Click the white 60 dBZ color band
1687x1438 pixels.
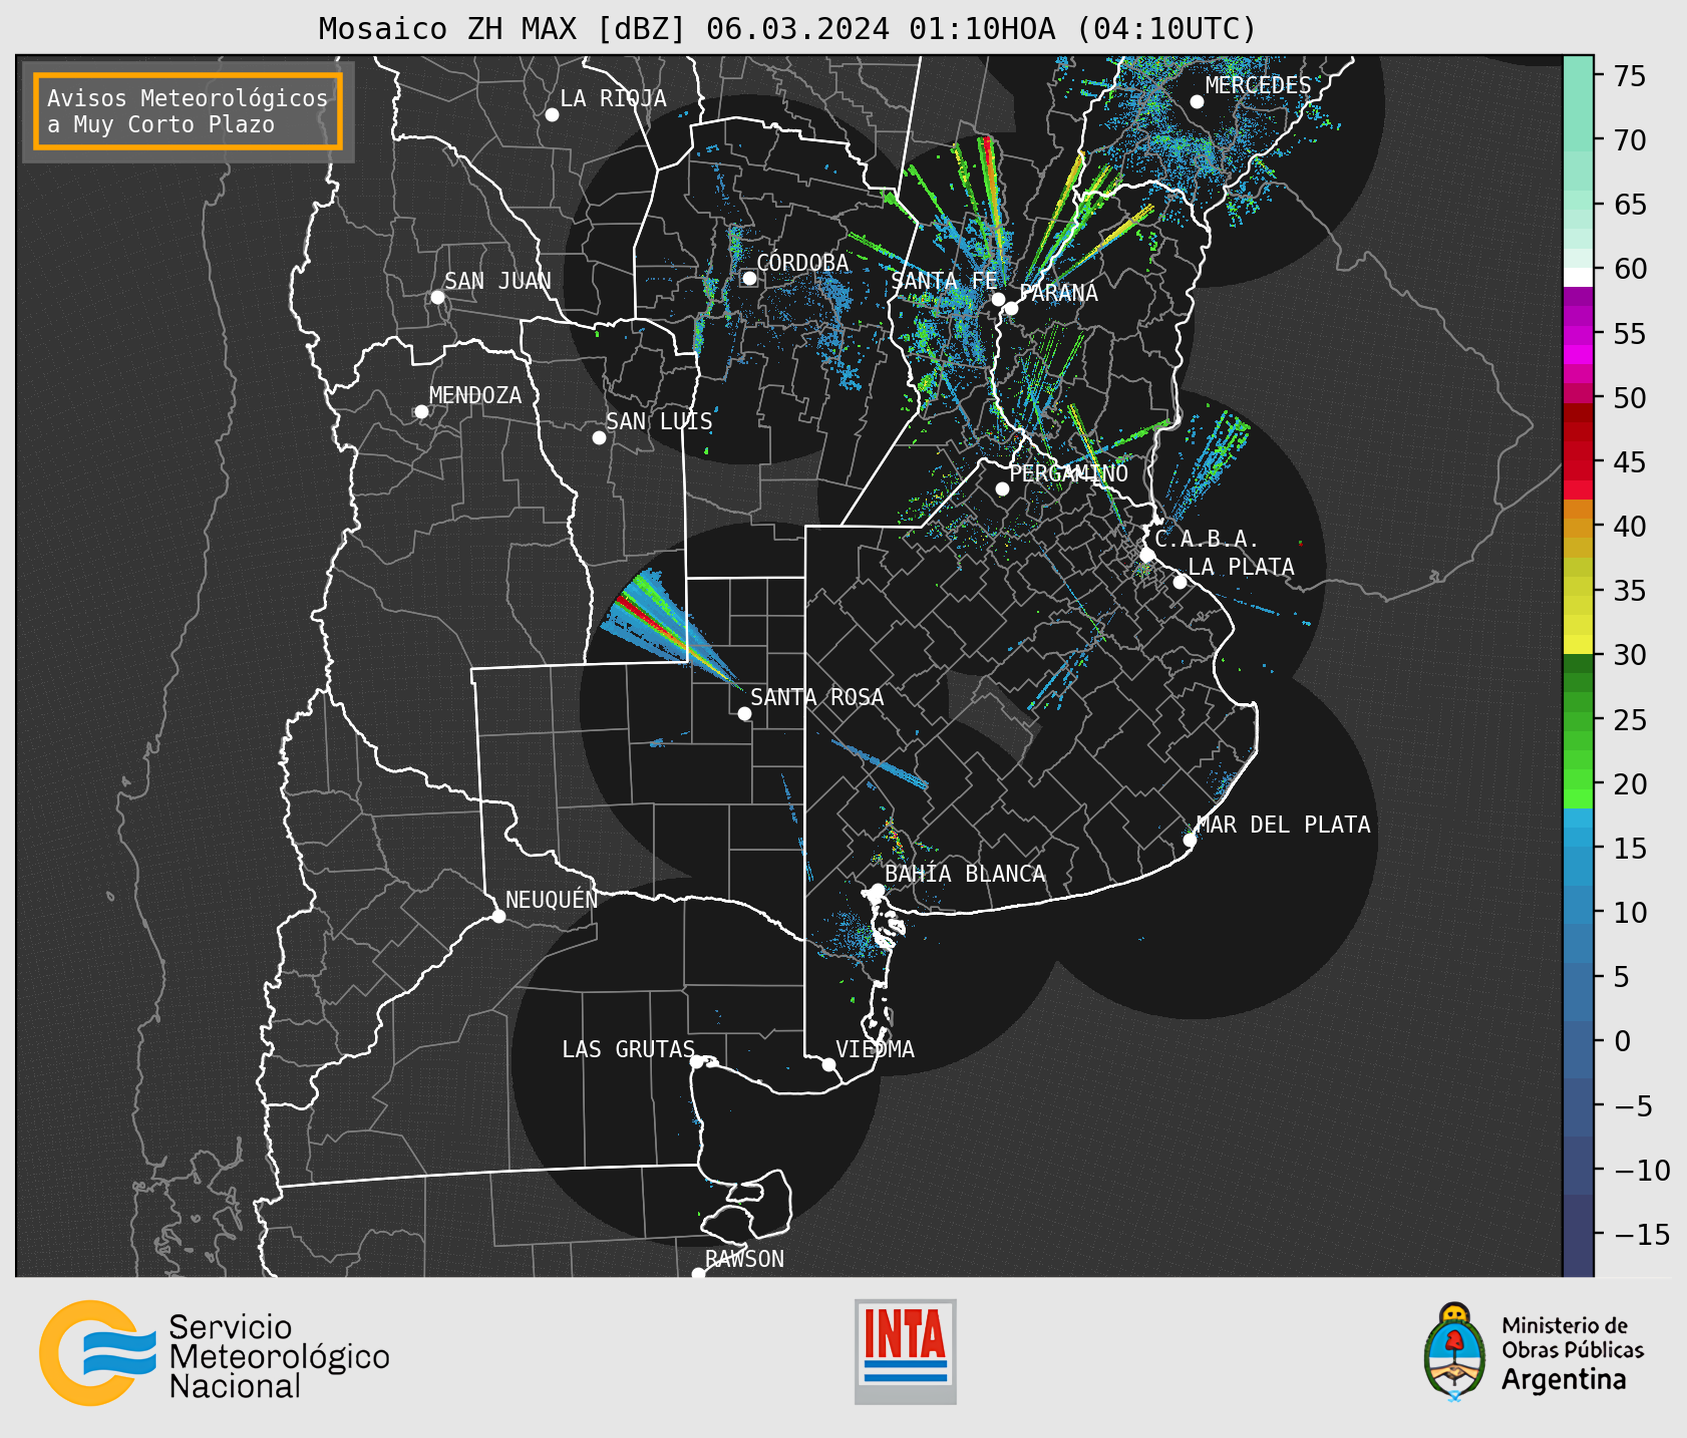1578,277
